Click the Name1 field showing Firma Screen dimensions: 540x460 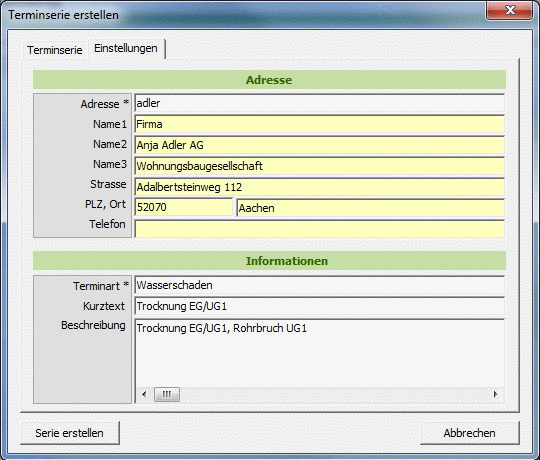pyautogui.click(x=319, y=124)
